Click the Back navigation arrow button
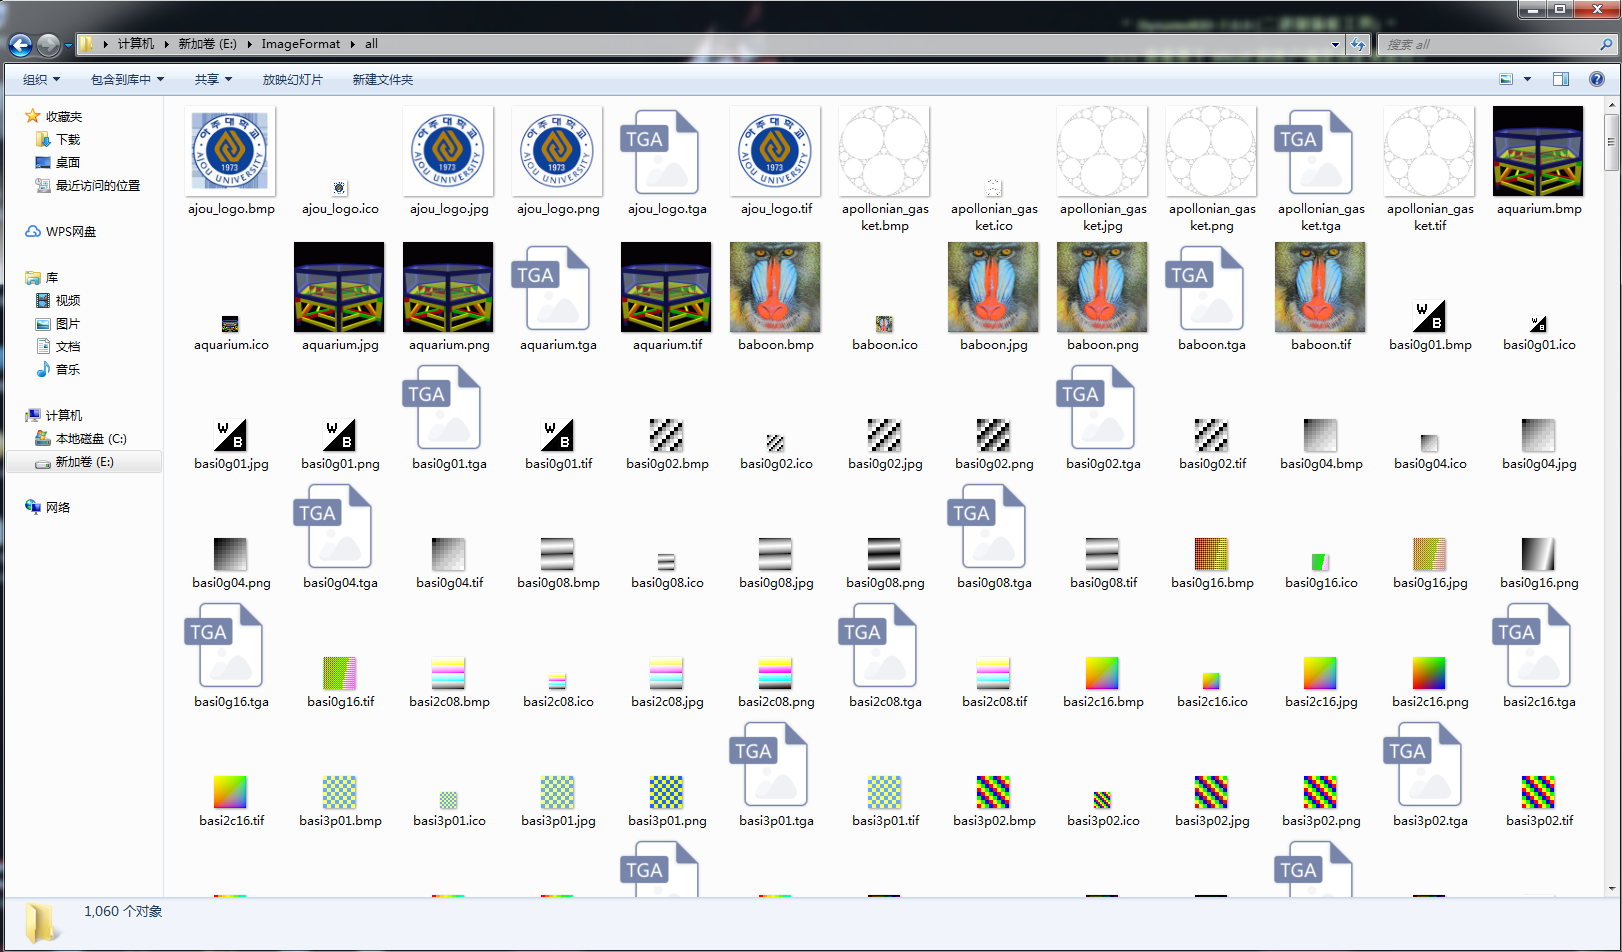1622x952 pixels. [x=20, y=44]
